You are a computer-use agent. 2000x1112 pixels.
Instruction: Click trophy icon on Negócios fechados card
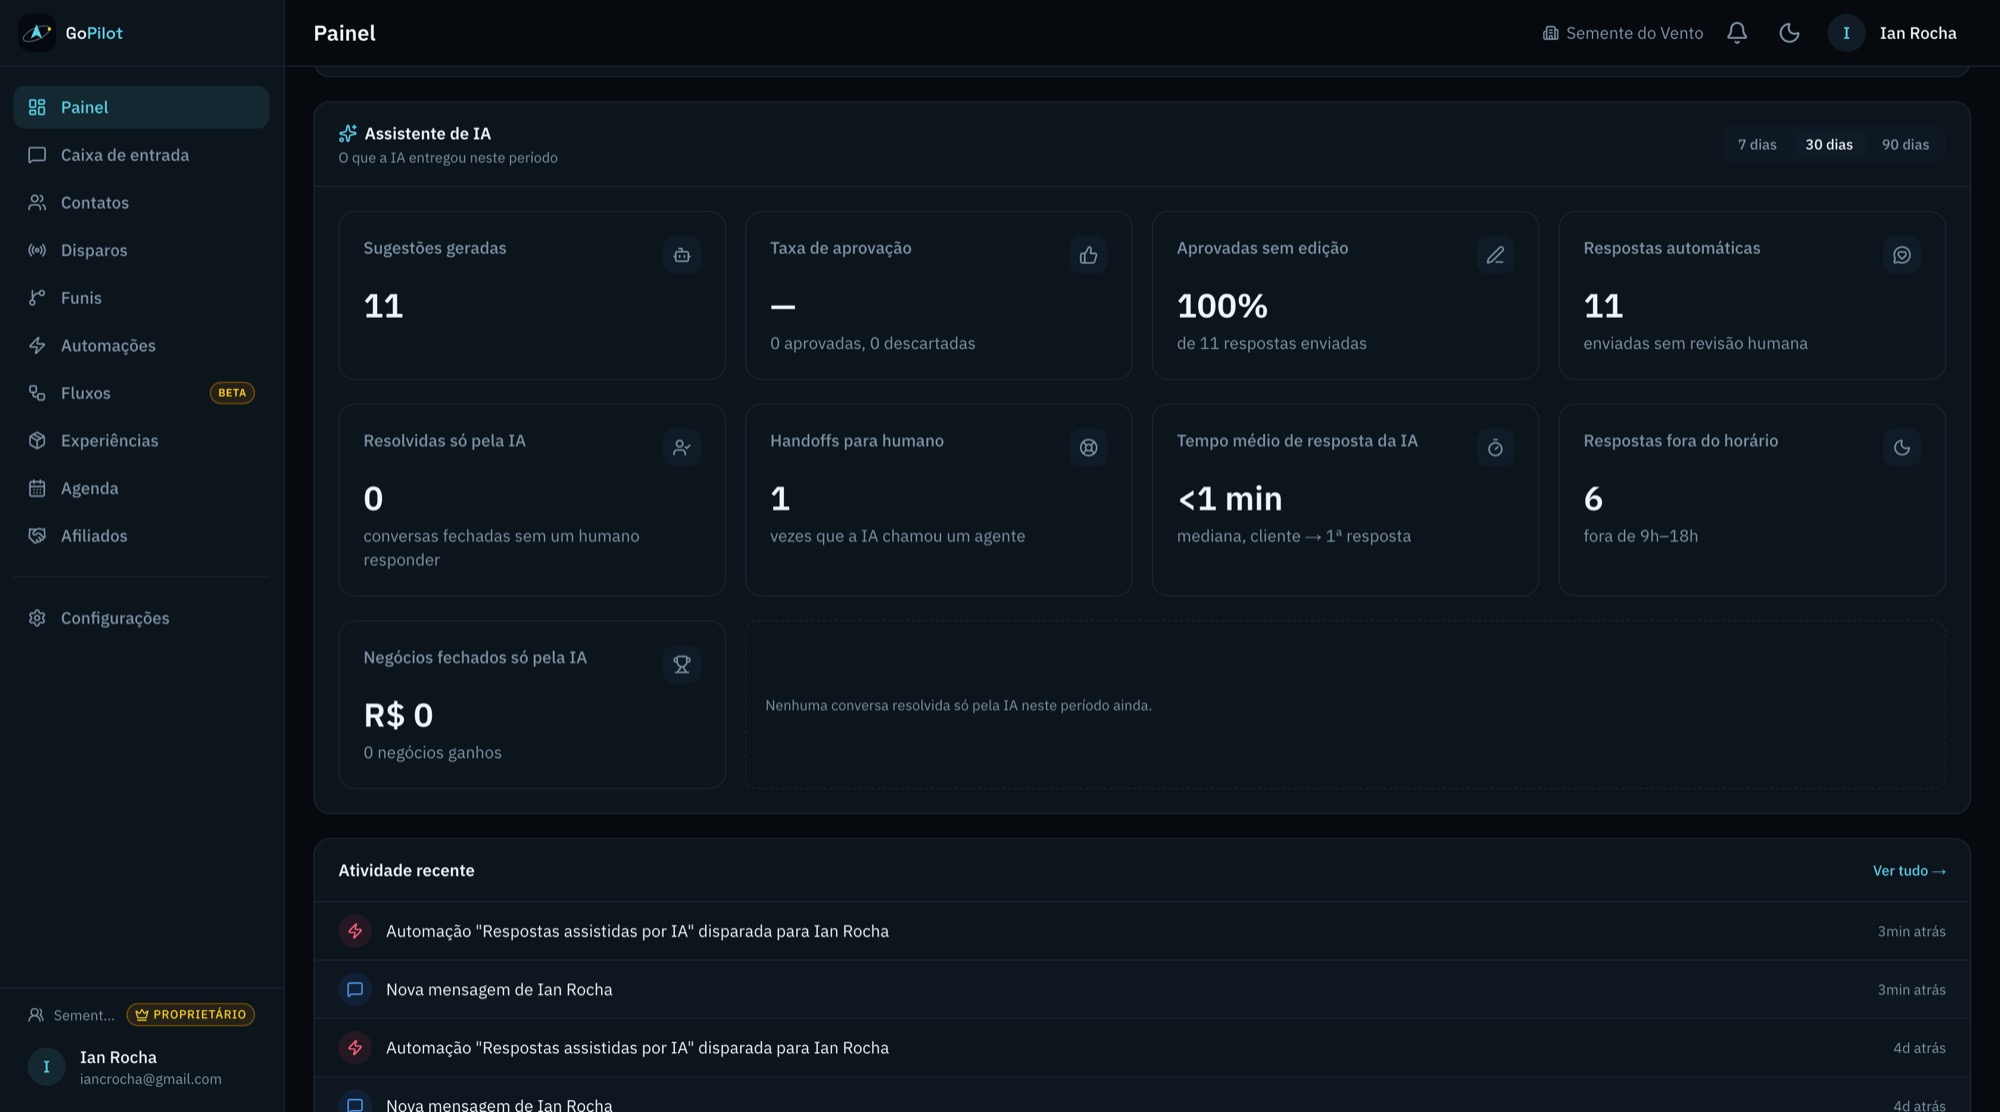pyautogui.click(x=682, y=664)
